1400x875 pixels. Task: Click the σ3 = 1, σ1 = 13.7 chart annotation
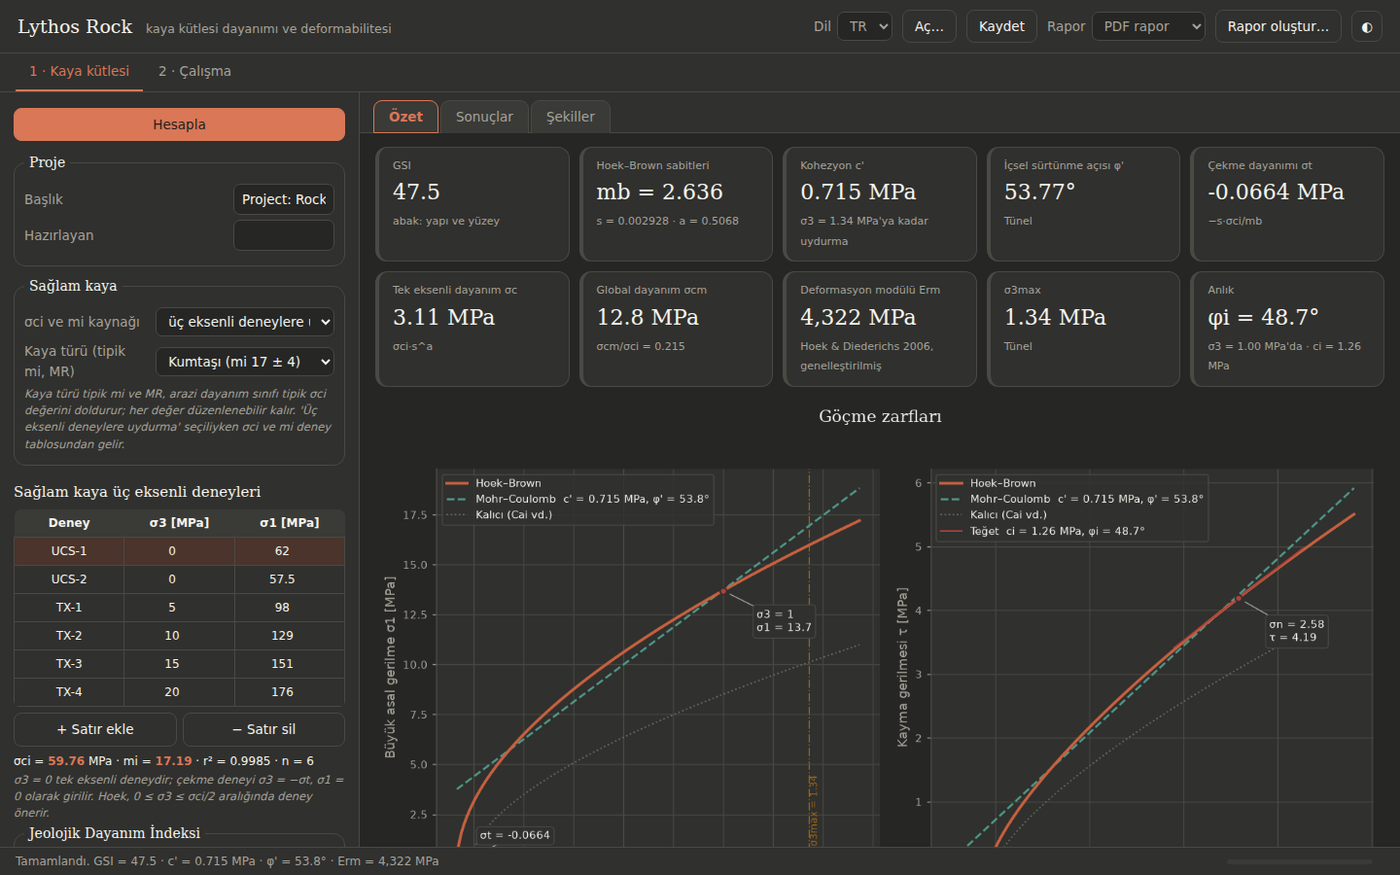(x=784, y=621)
